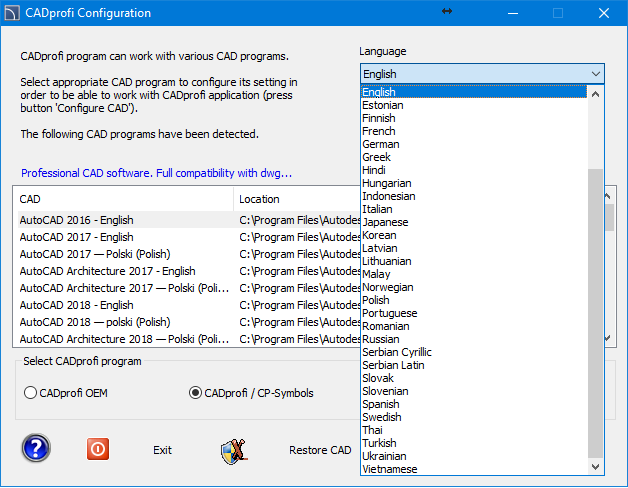Image resolution: width=628 pixels, height=488 pixels.
Task: Switch language to Serbian Cyrillic
Action: pyautogui.click(x=474, y=352)
